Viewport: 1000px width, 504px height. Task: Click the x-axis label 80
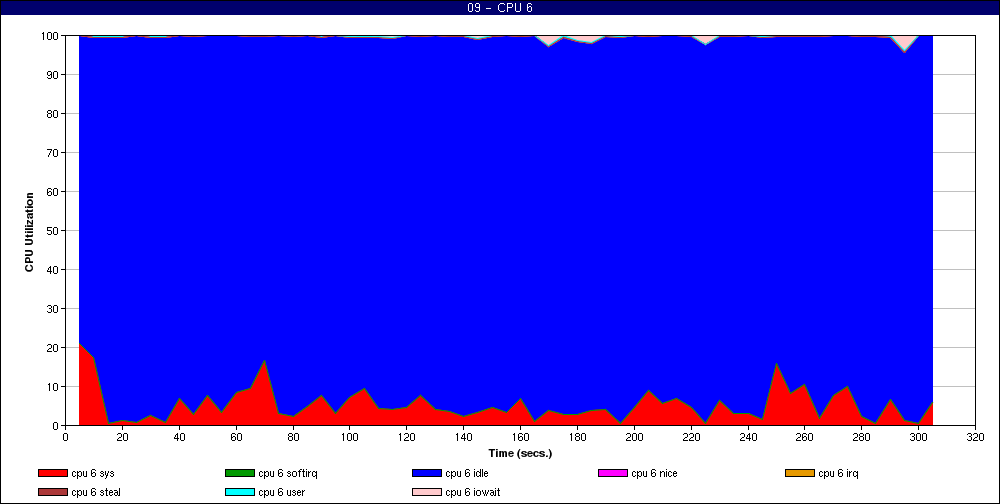tap(293, 437)
